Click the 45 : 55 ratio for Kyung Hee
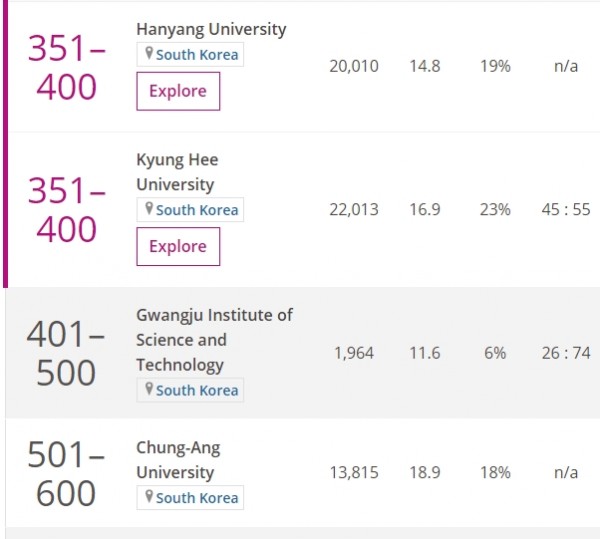This screenshot has width=600, height=539. (566, 210)
